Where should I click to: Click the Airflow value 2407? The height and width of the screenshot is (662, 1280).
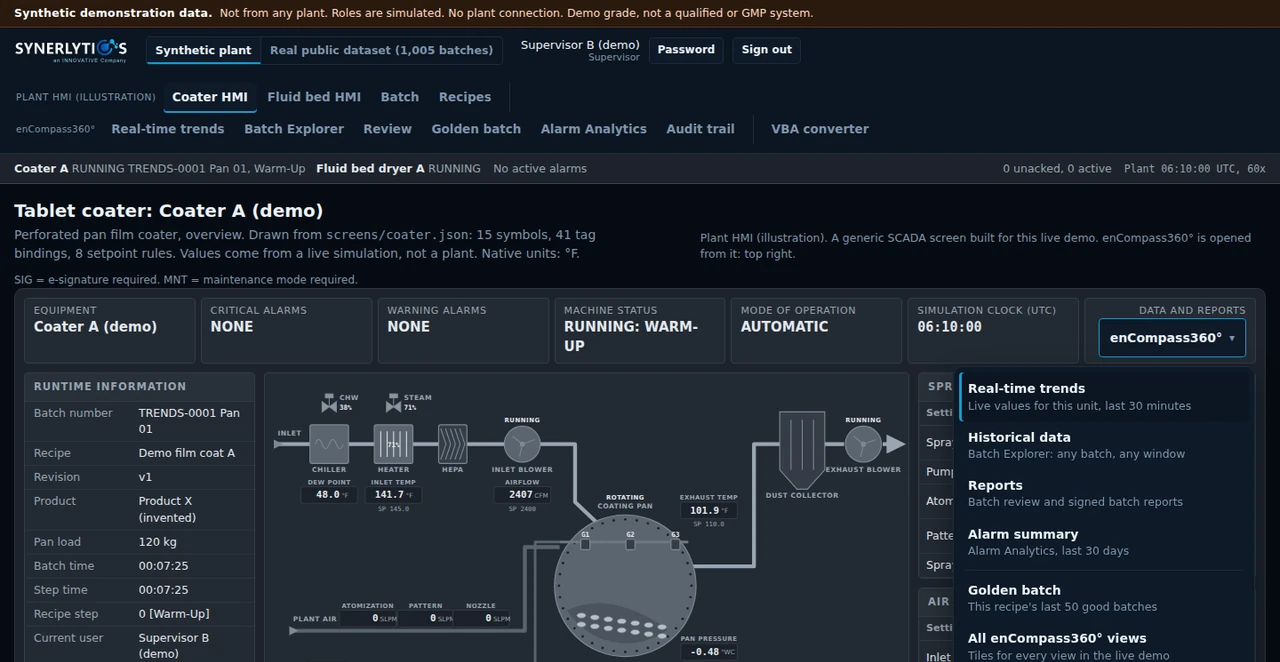tap(522, 495)
